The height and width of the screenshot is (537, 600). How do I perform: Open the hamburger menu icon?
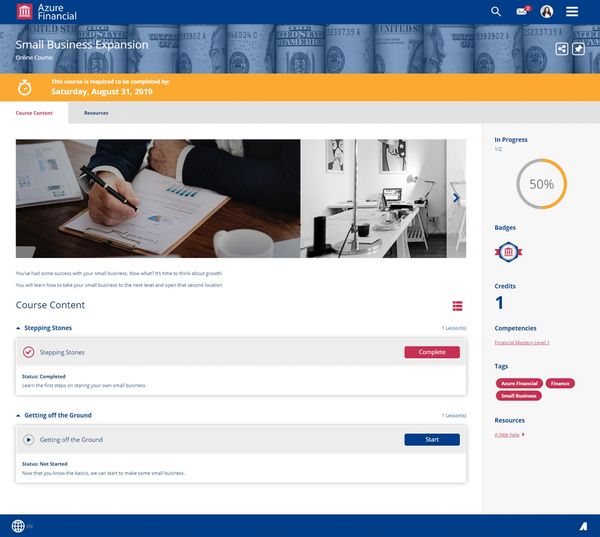pyautogui.click(x=572, y=11)
